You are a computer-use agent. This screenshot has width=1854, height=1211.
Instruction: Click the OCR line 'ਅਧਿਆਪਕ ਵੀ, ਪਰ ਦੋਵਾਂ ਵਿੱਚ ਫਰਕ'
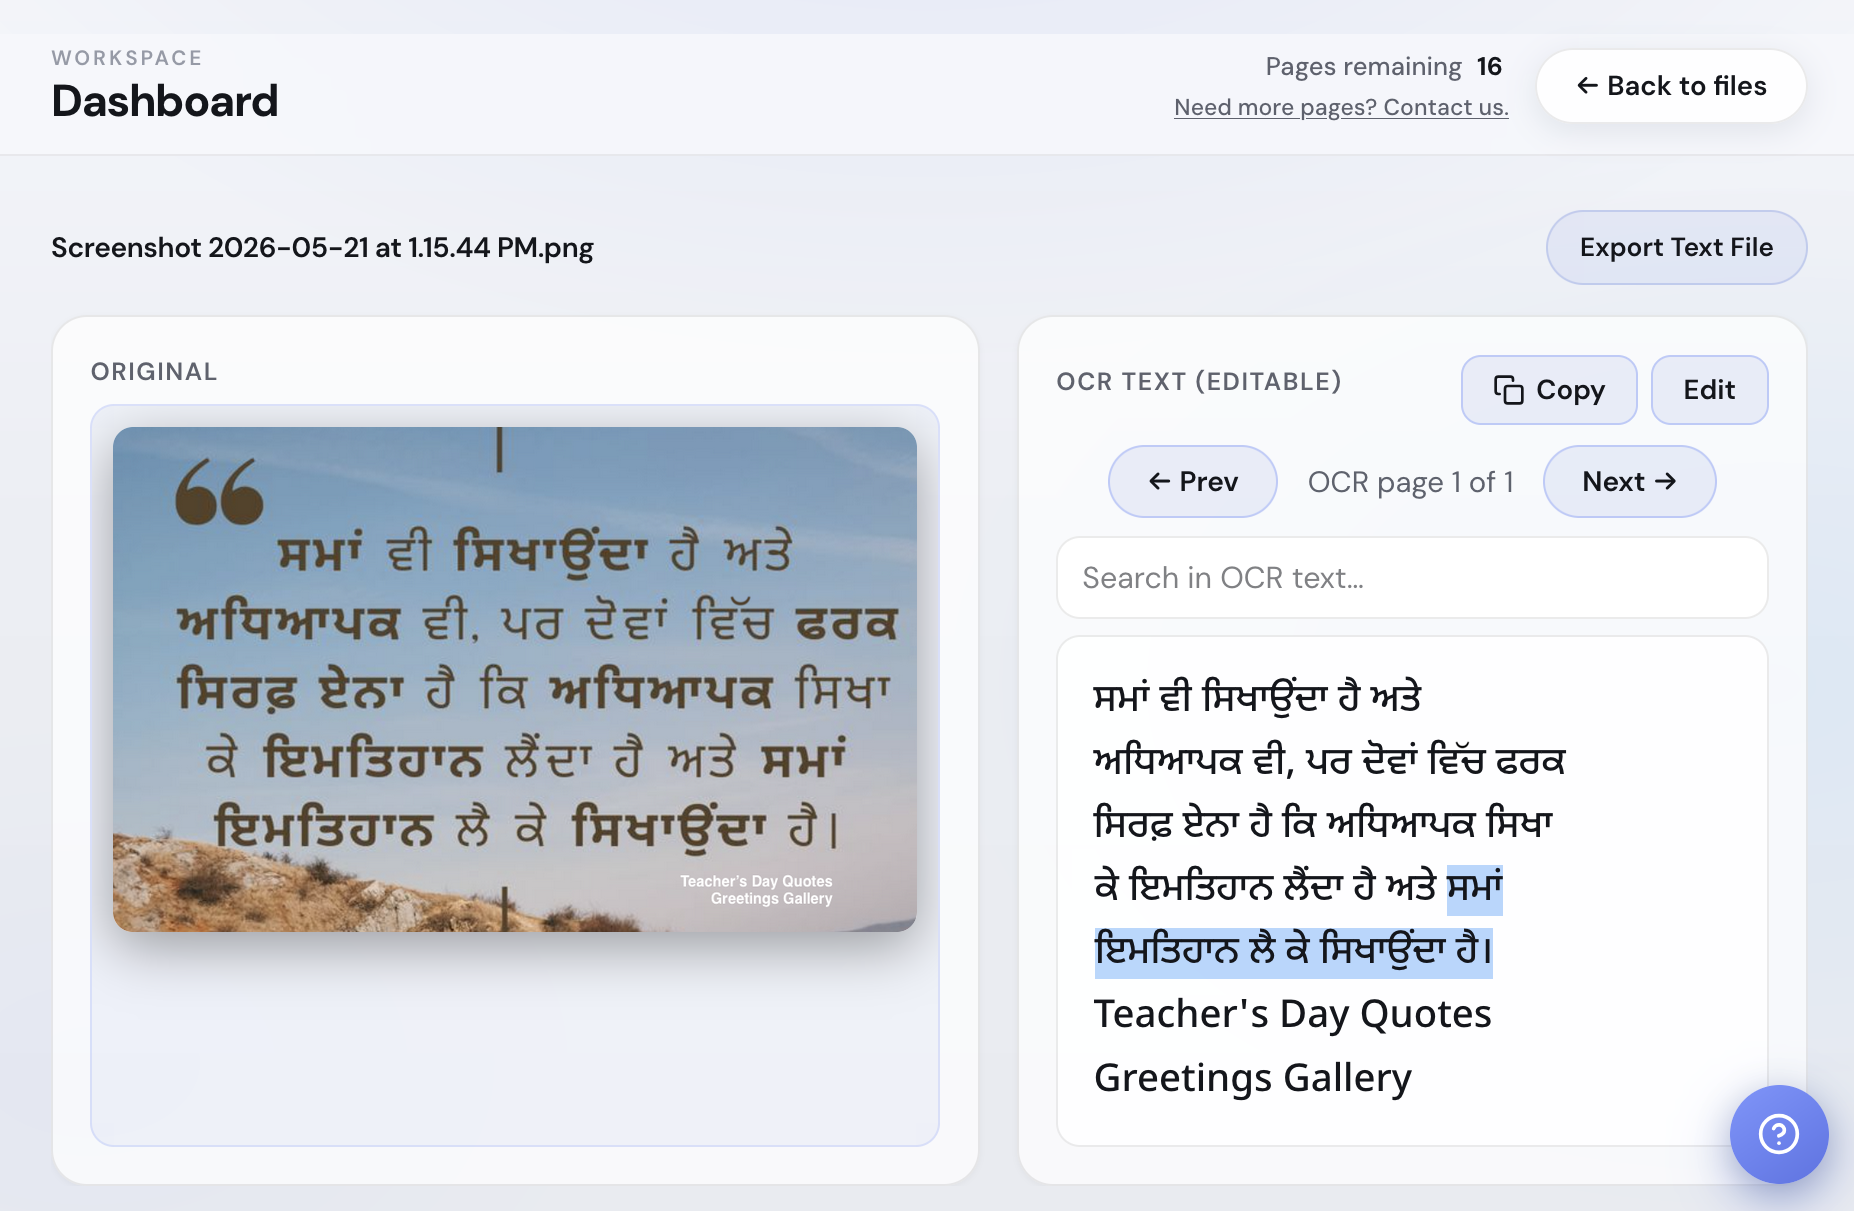(1329, 761)
